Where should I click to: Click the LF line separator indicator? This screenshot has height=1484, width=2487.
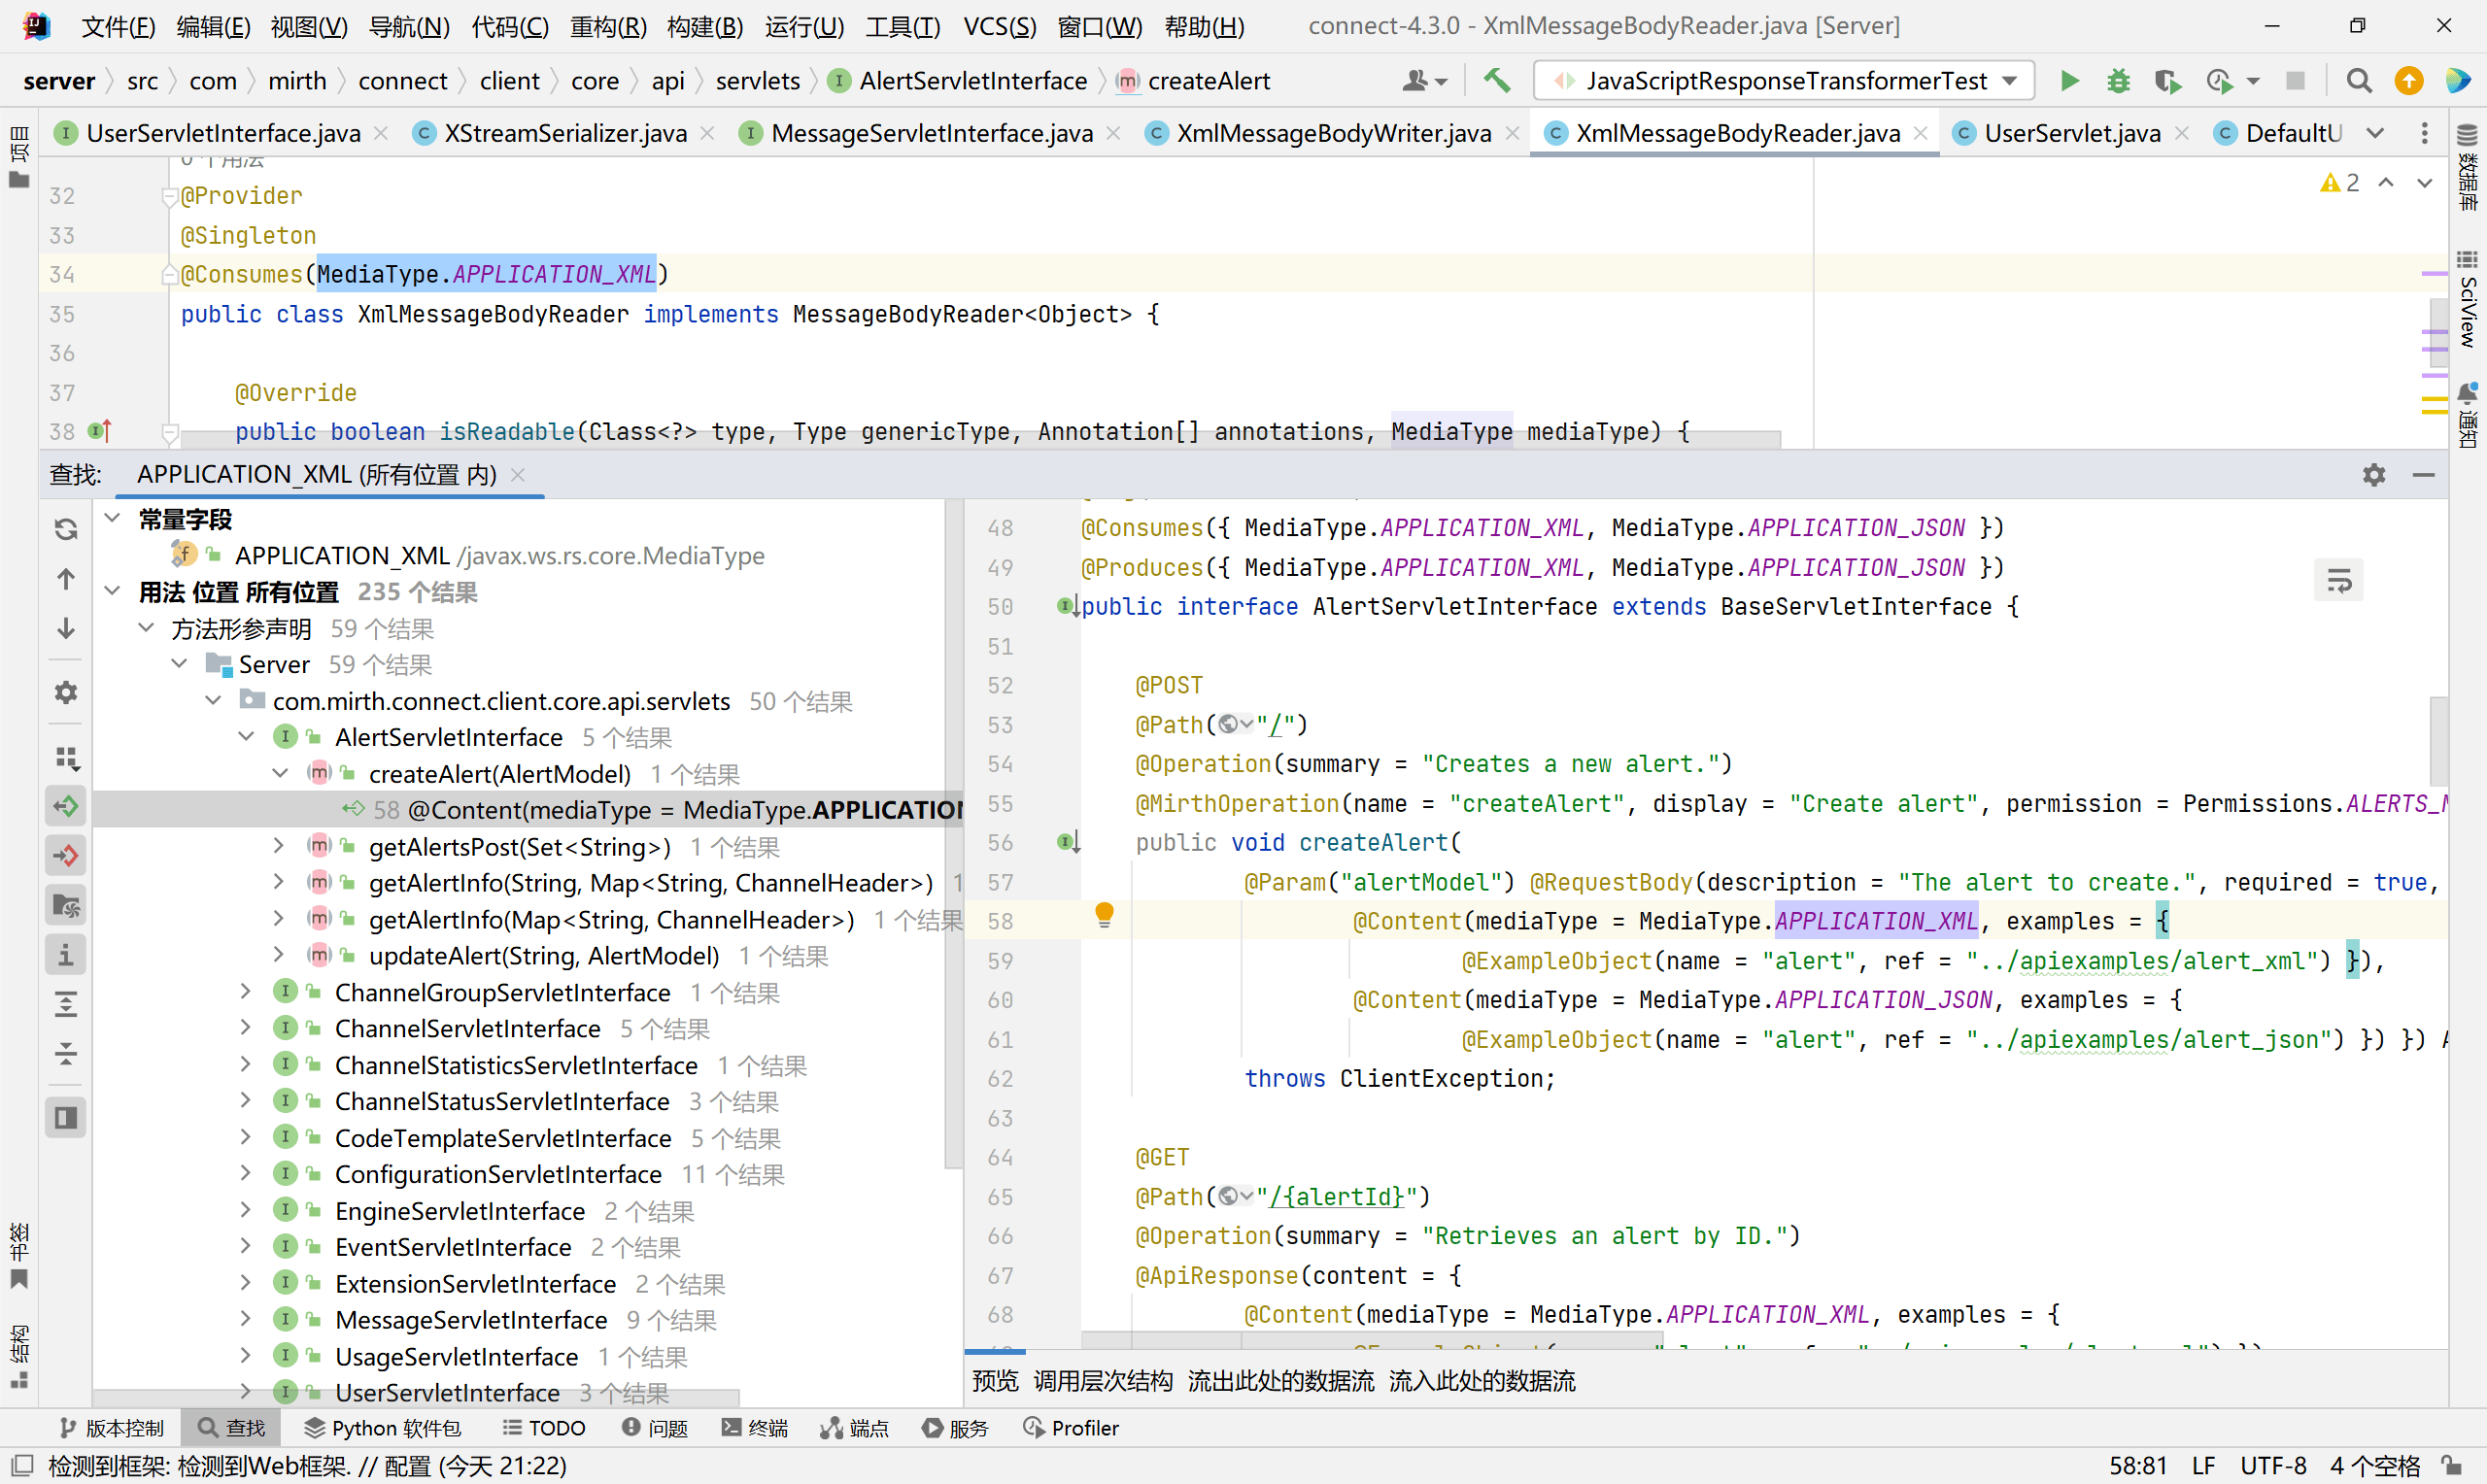click(2203, 1466)
